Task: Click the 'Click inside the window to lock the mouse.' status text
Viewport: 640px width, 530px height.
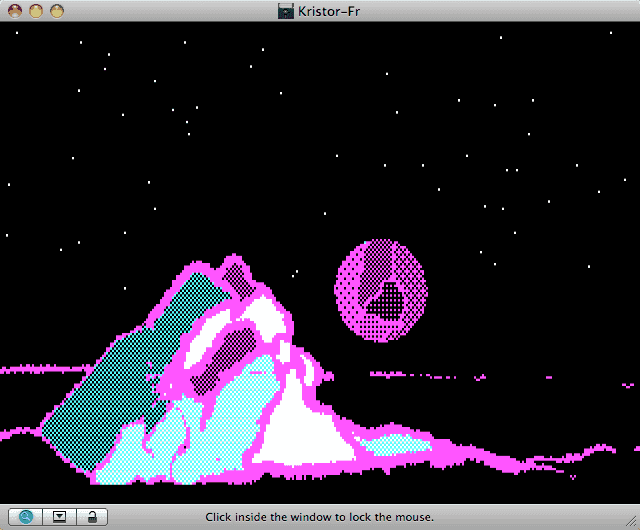Action: tap(319, 517)
